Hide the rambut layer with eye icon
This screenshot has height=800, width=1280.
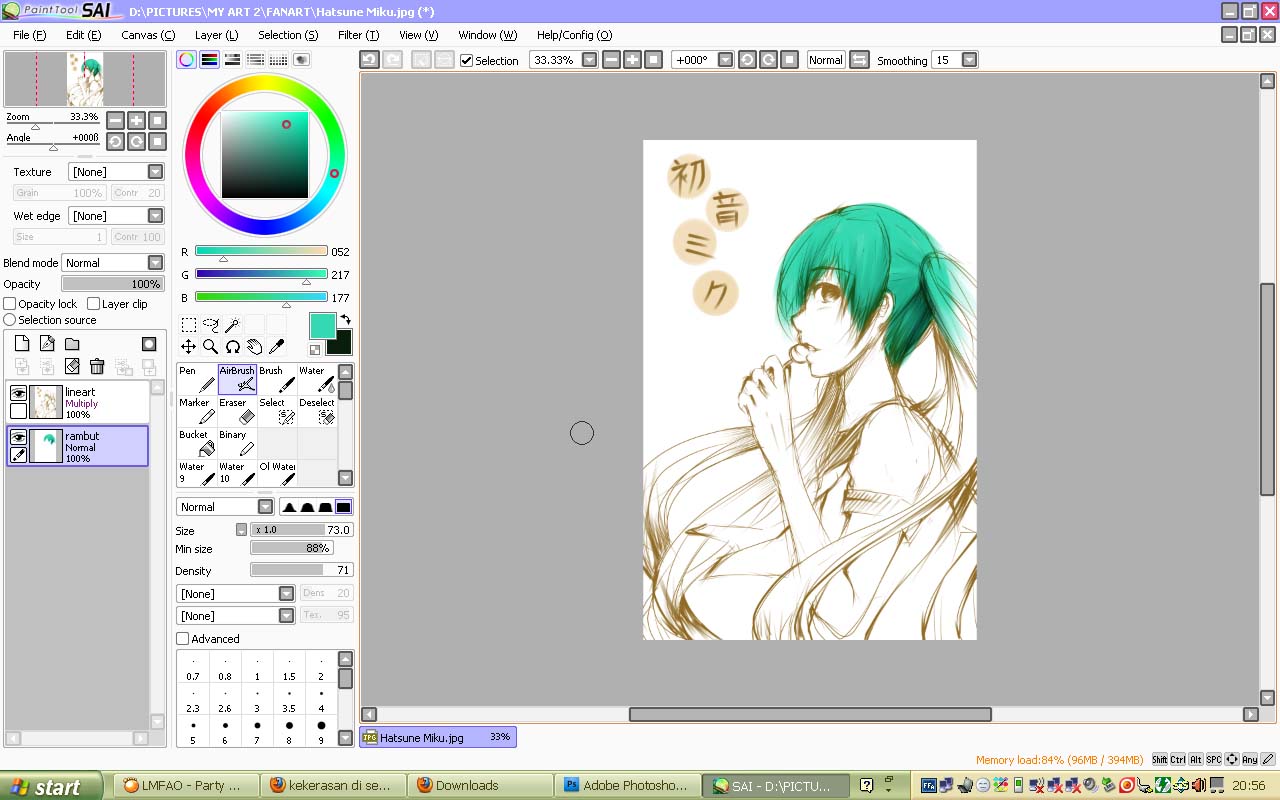(18, 437)
